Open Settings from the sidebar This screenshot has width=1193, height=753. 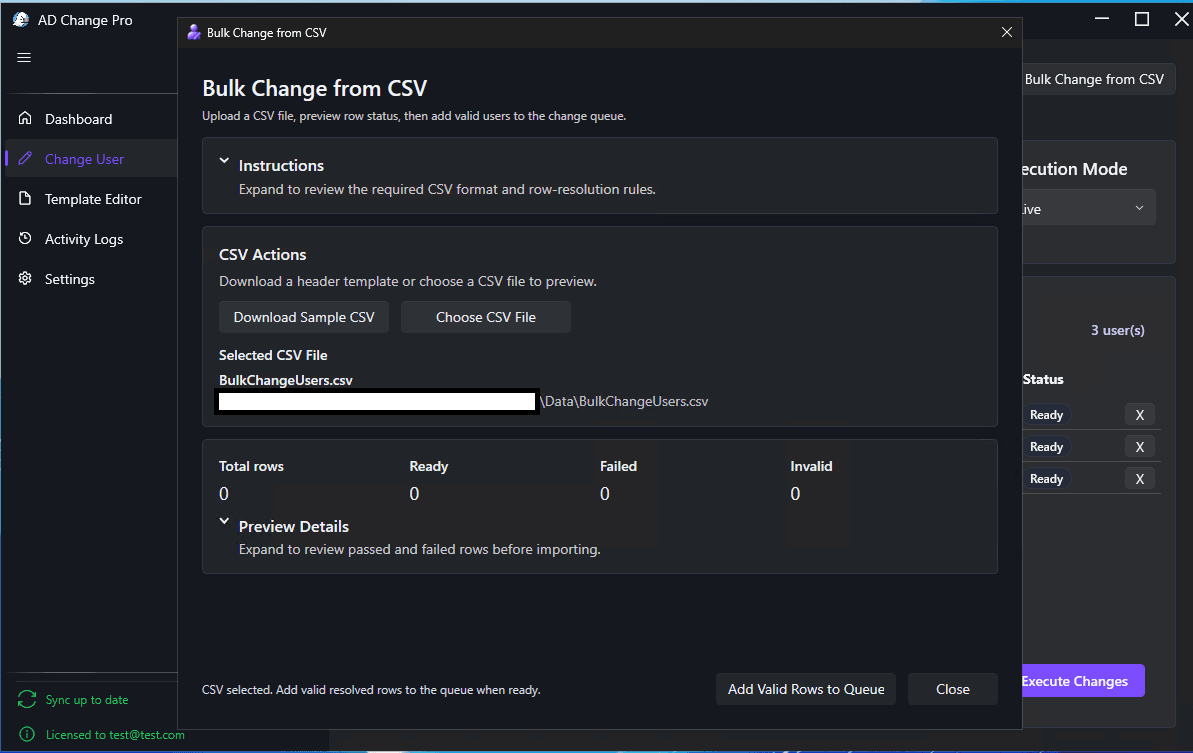[70, 279]
